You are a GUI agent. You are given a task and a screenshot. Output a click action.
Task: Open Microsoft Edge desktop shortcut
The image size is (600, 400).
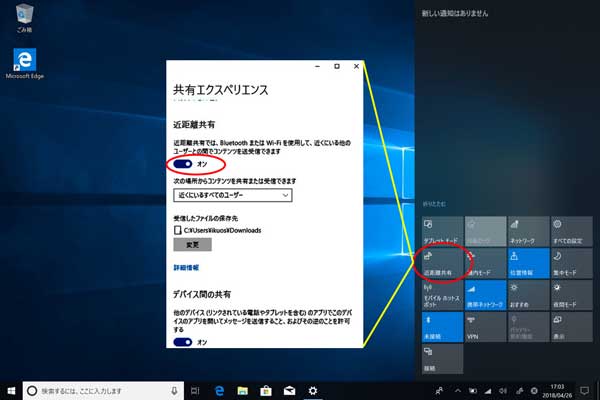click(24, 64)
